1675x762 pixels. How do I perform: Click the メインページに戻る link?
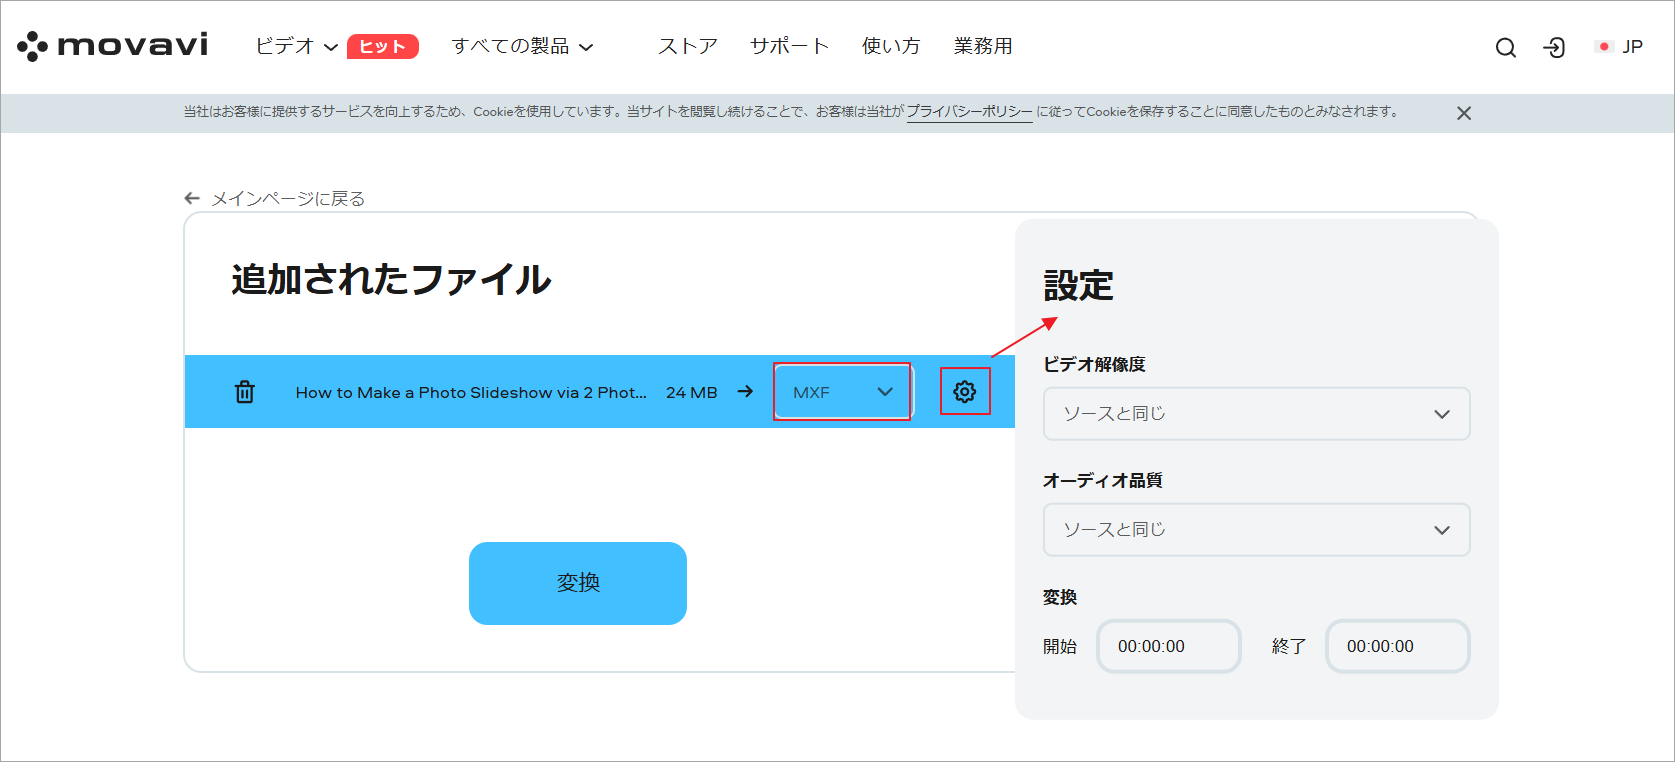[288, 198]
